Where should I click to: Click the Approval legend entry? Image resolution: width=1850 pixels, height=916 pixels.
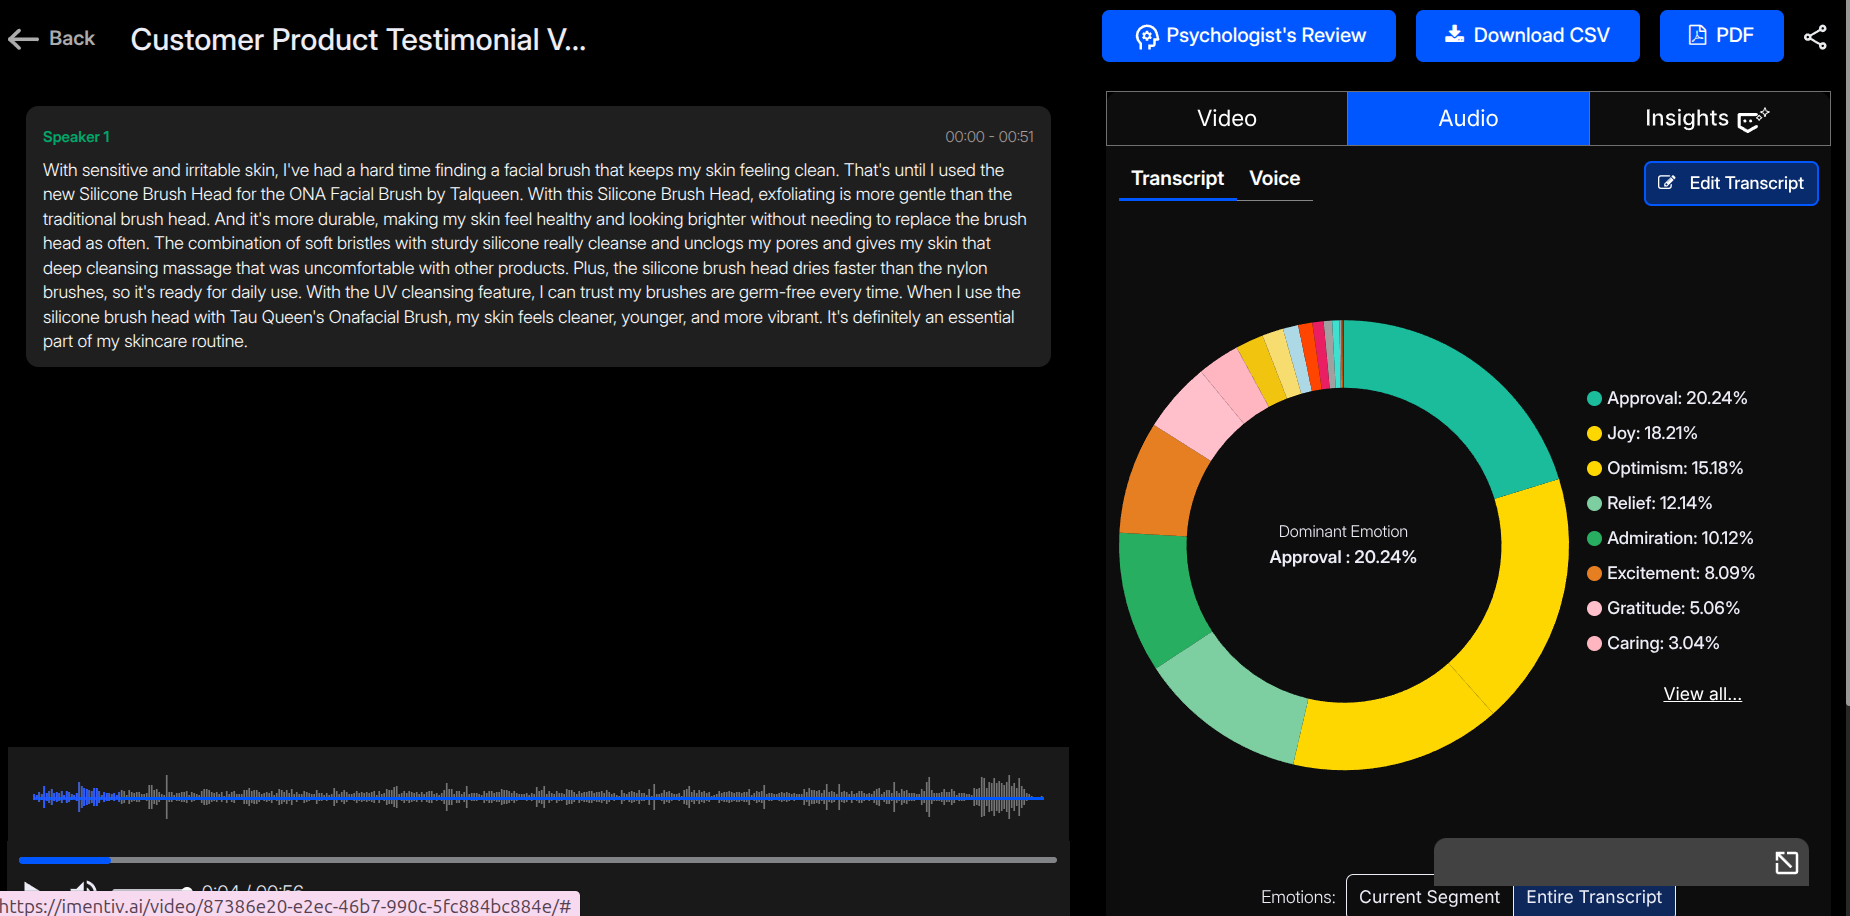point(1667,398)
